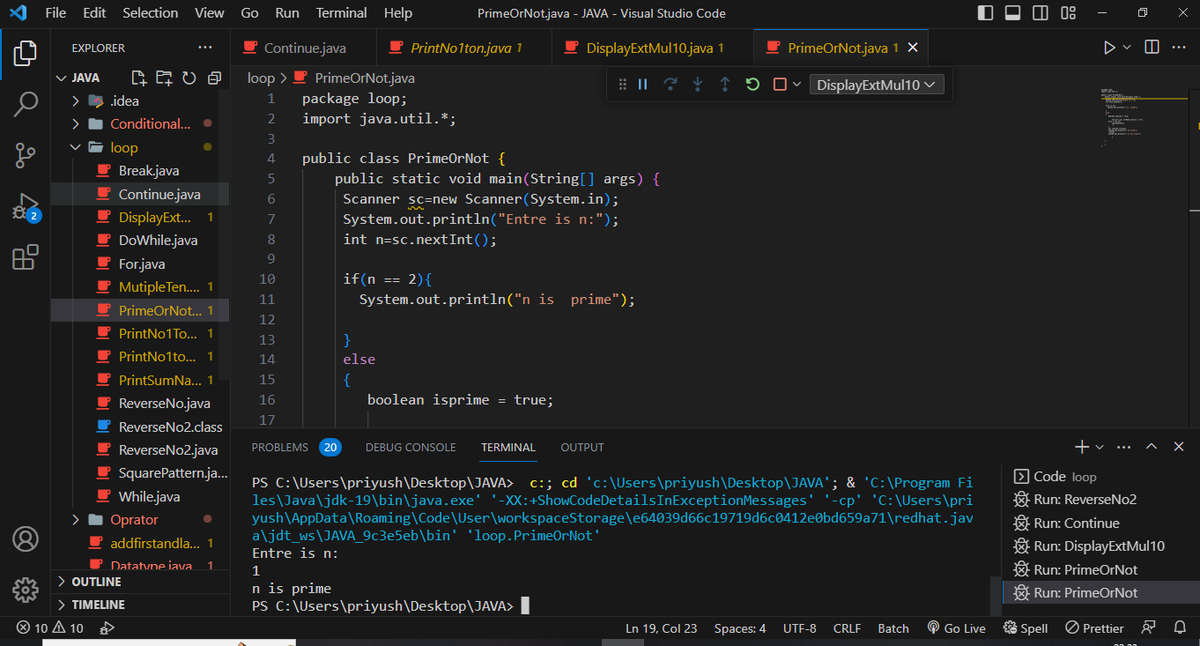The width and height of the screenshot is (1200, 646).
Task: Open the Search view icon
Action: [x=25, y=104]
